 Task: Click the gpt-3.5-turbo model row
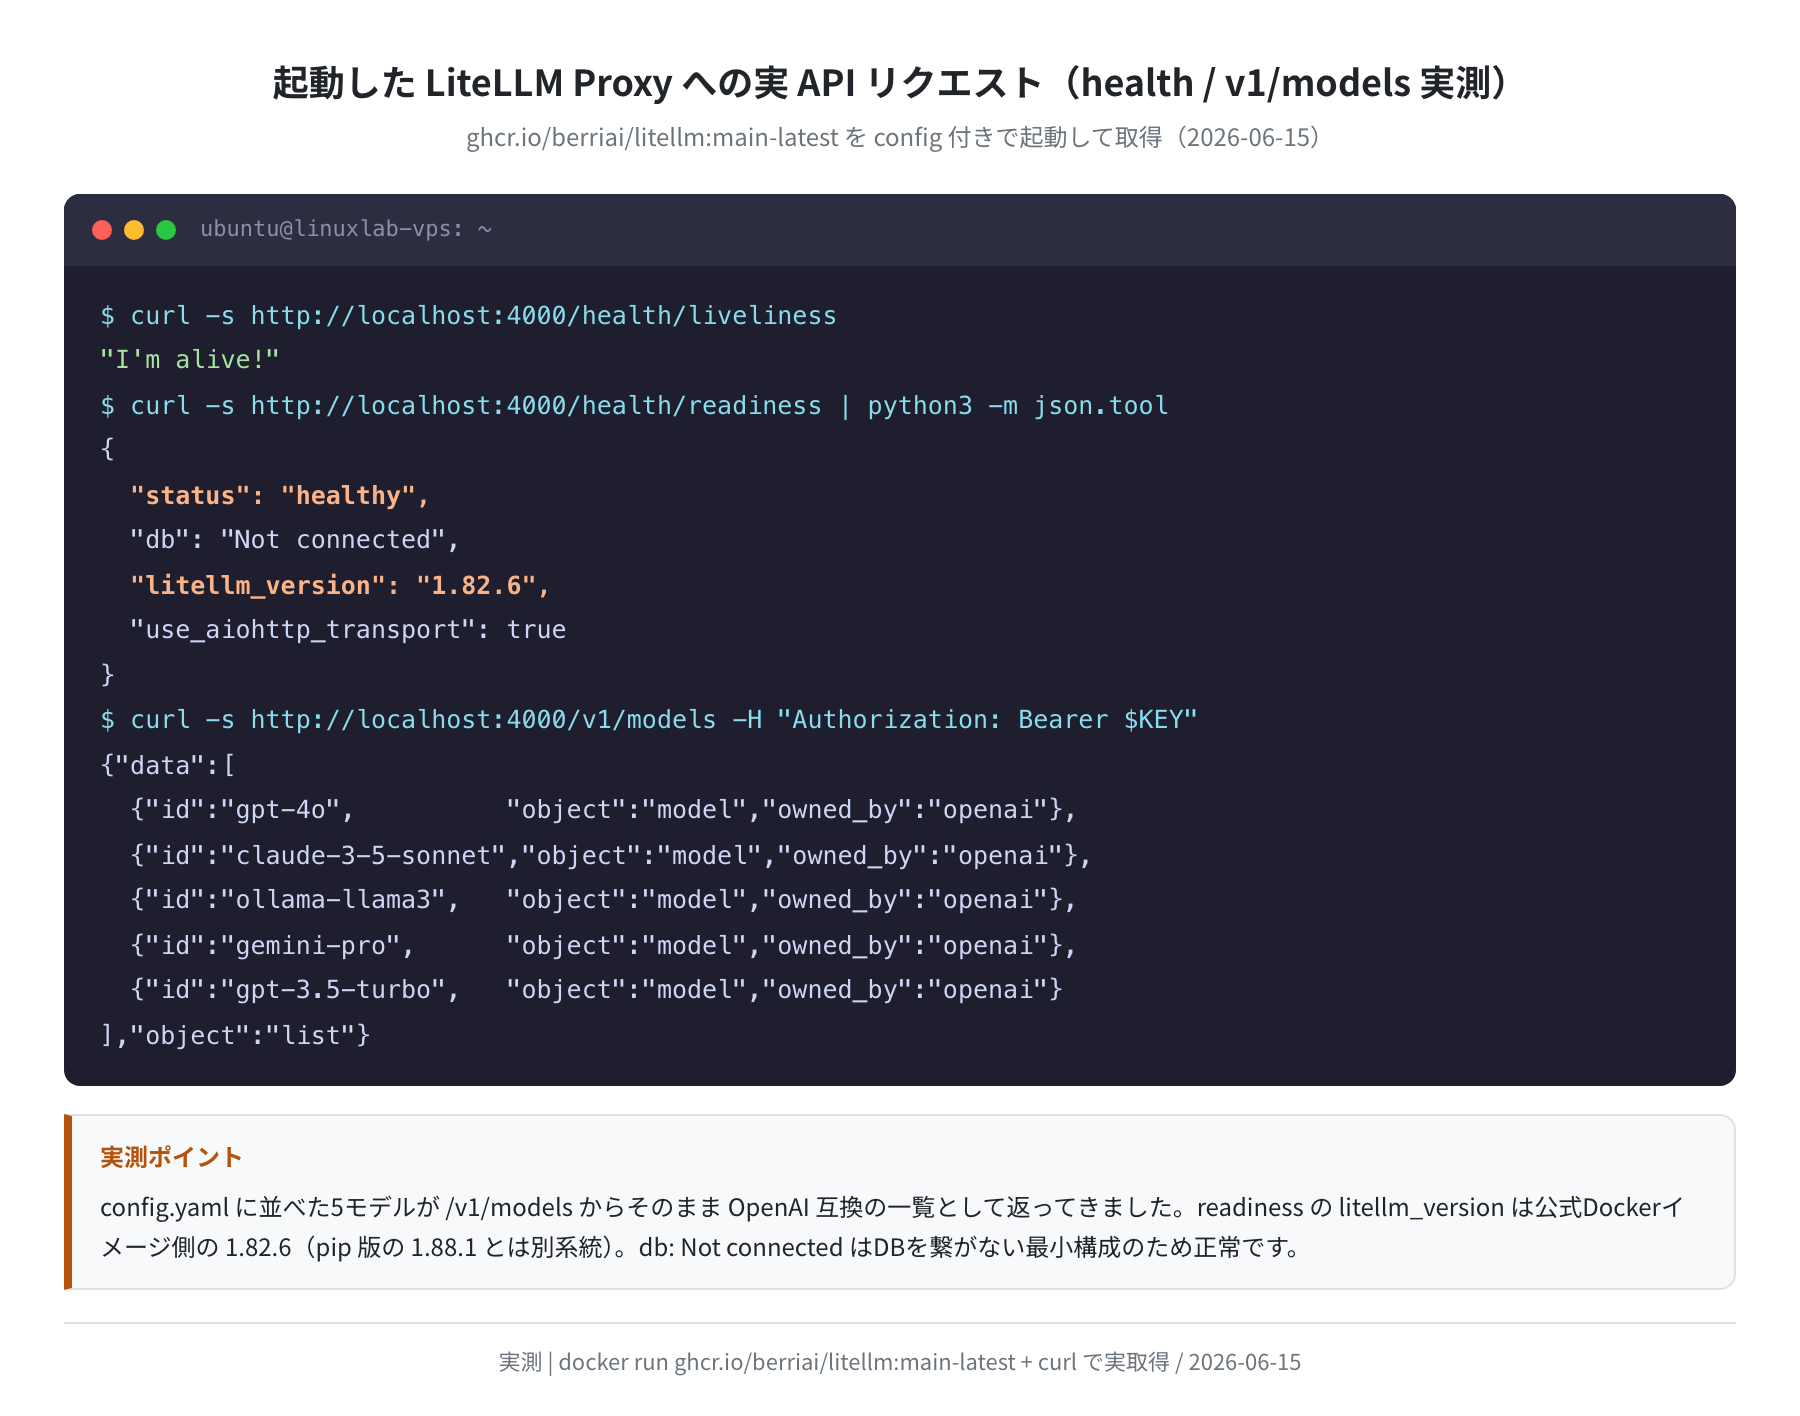click(x=596, y=990)
